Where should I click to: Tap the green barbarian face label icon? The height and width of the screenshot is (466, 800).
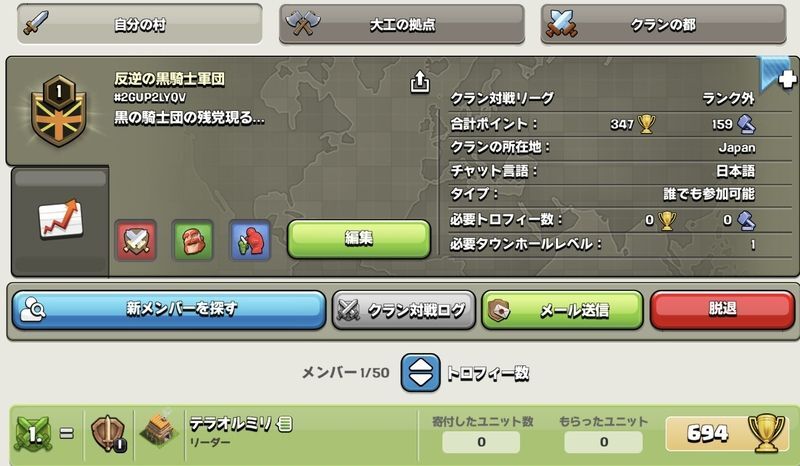point(192,240)
